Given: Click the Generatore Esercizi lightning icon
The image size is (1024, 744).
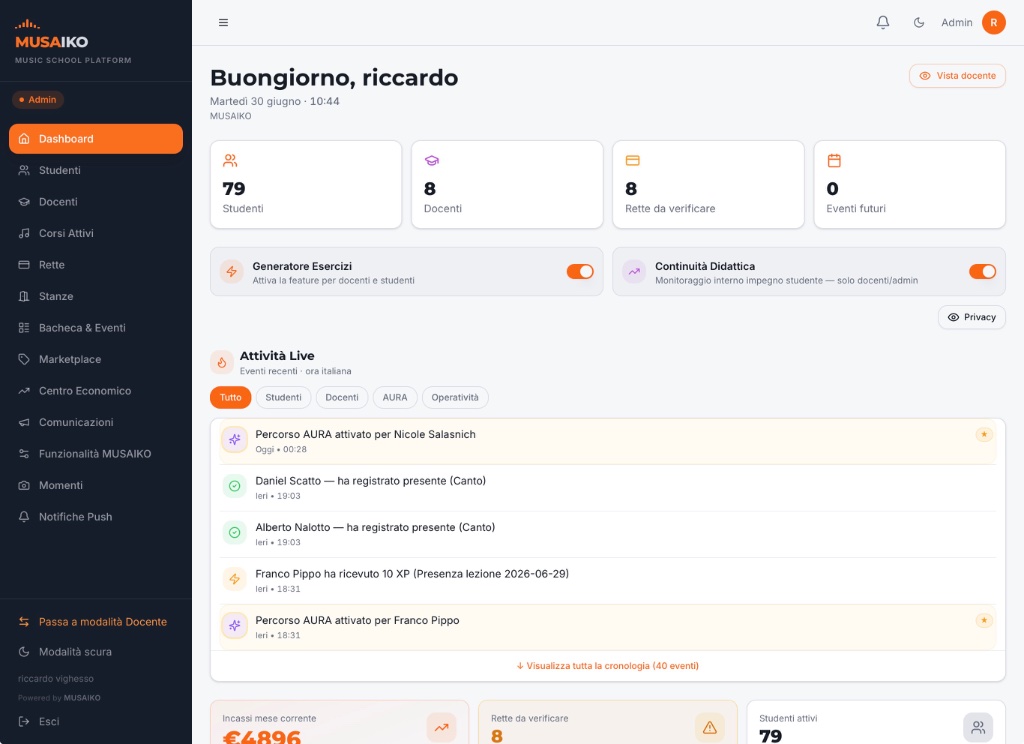Looking at the screenshot, I should [232, 272].
